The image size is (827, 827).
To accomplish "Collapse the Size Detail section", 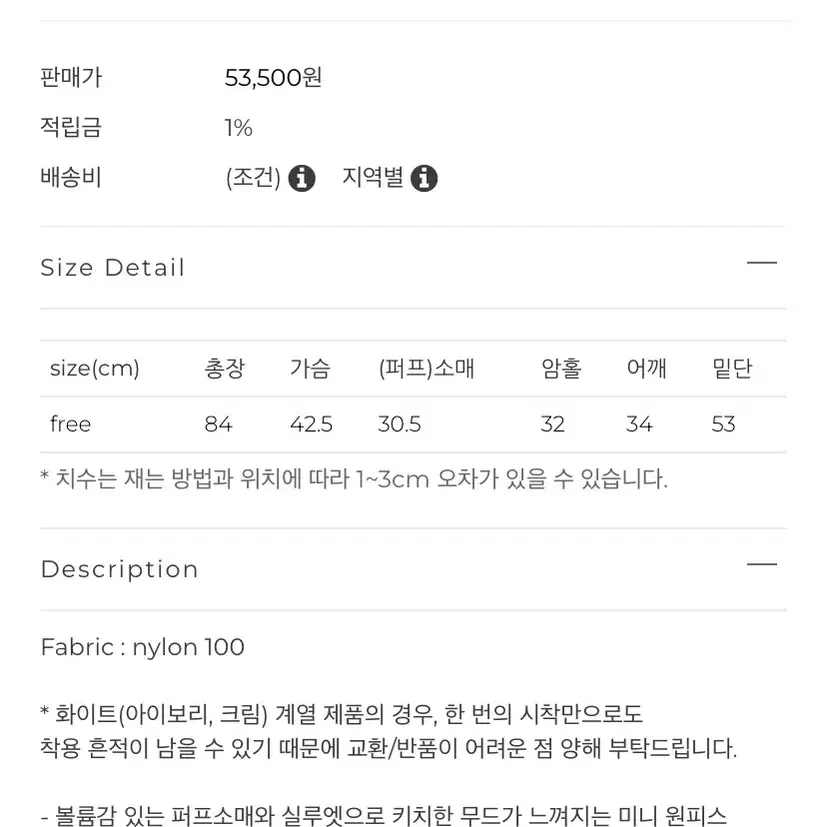I will tap(762, 262).
